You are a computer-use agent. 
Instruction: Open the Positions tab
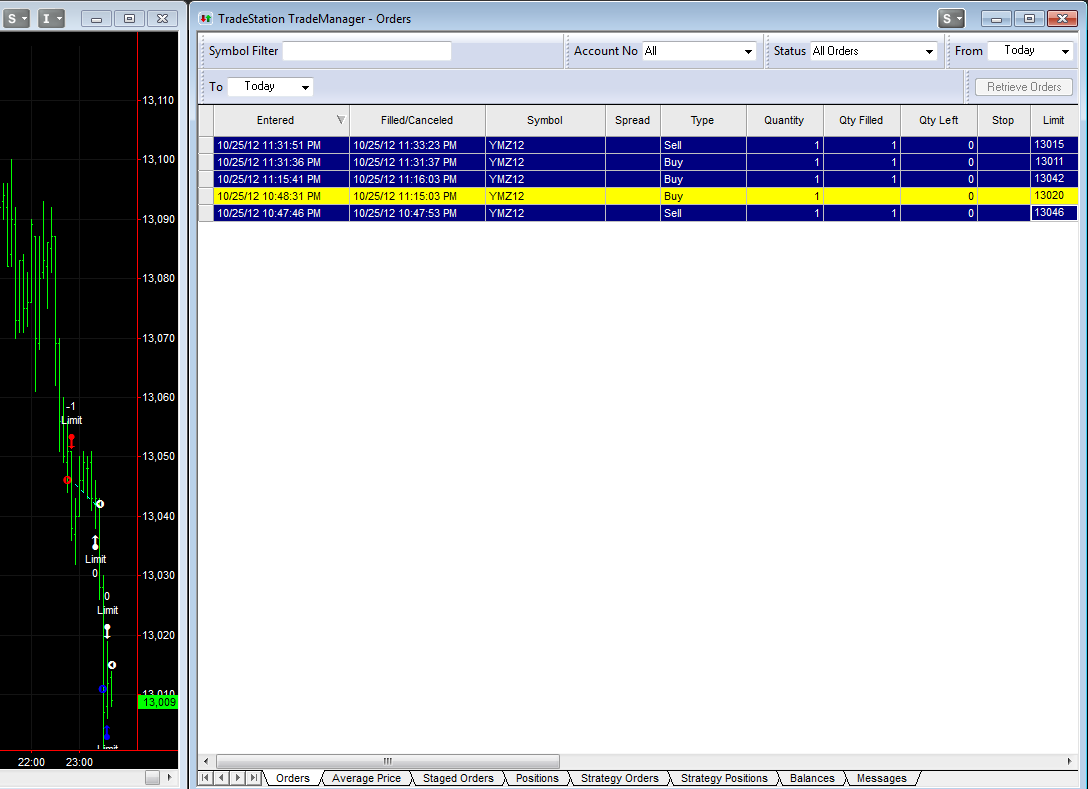[x=537, y=778]
